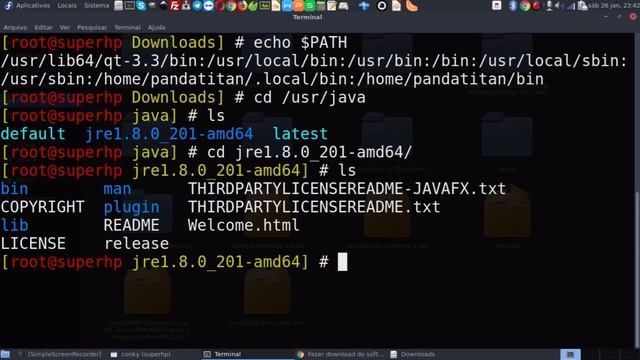Click the black circle launcher icon
640x360 pixels.
tap(381, 6)
